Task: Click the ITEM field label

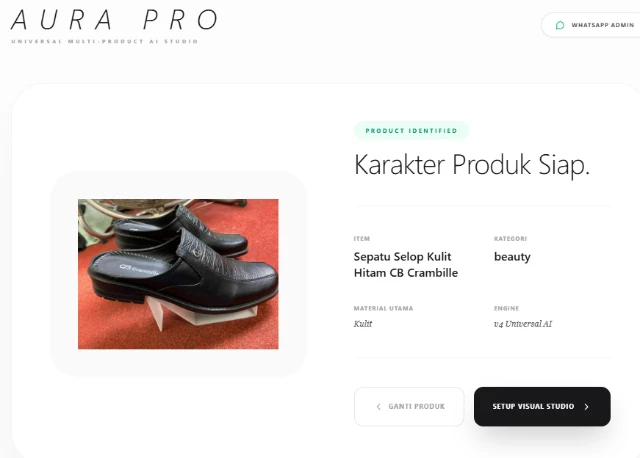Action: [362, 239]
